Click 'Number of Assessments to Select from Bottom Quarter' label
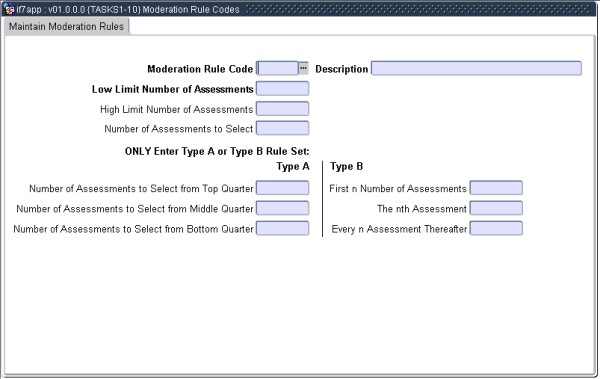This screenshot has height=379, width=600. pos(133,229)
